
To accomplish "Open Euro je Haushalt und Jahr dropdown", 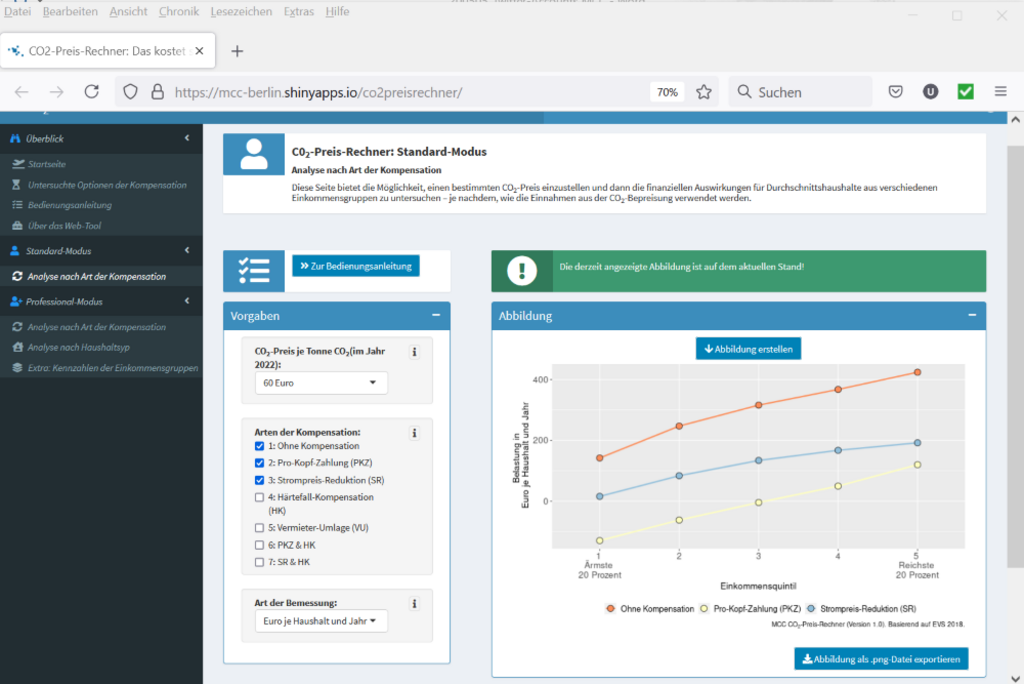I will (x=321, y=621).
